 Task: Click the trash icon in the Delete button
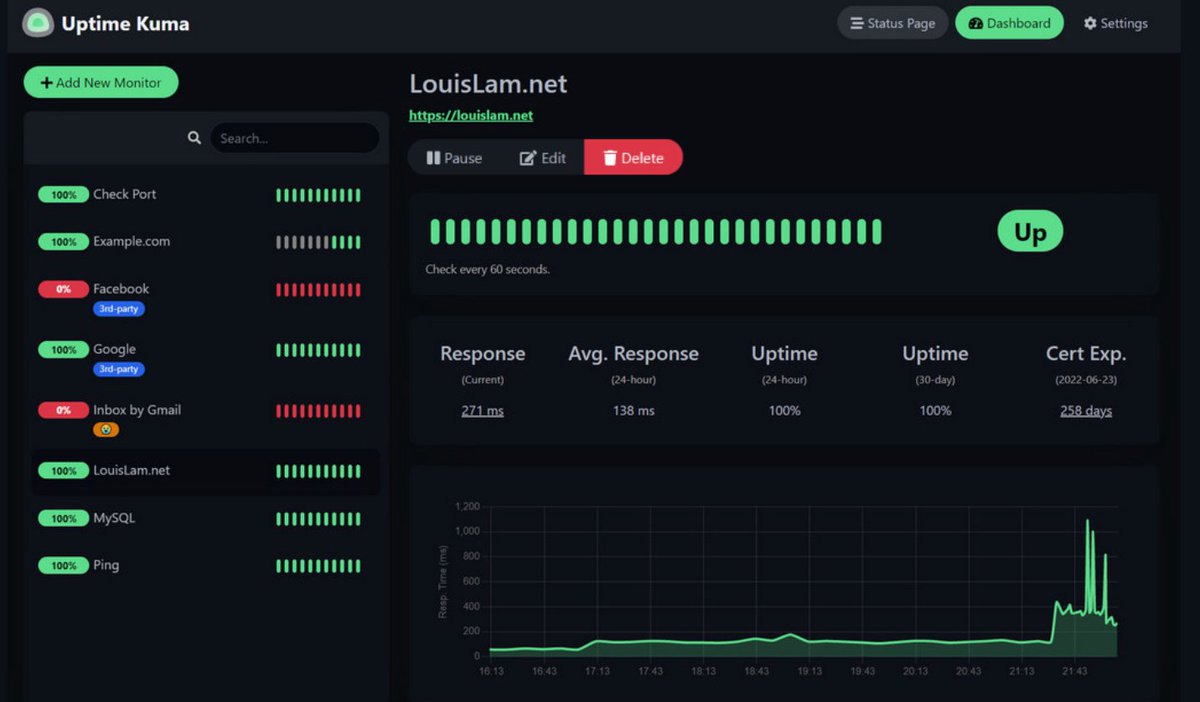pyautogui.click(x=610, y=157)
